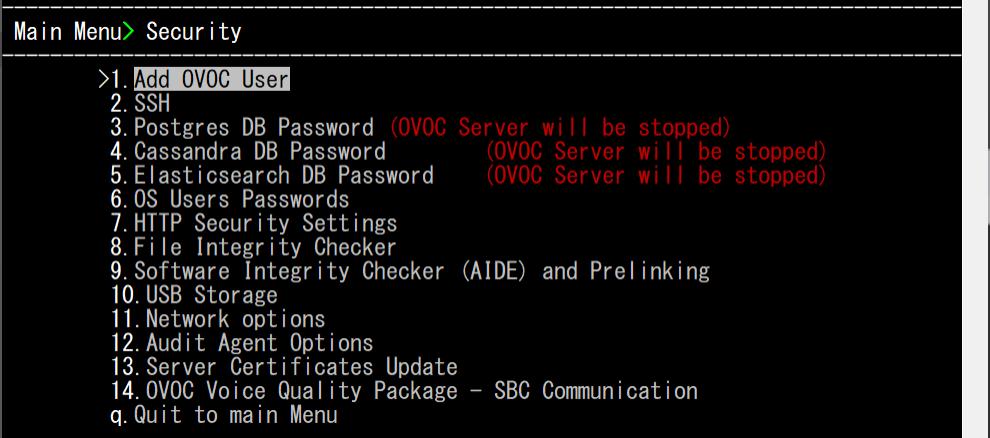Select HTTP Security Settings
The height and width of the screenshot is (438, 990).
265,223
